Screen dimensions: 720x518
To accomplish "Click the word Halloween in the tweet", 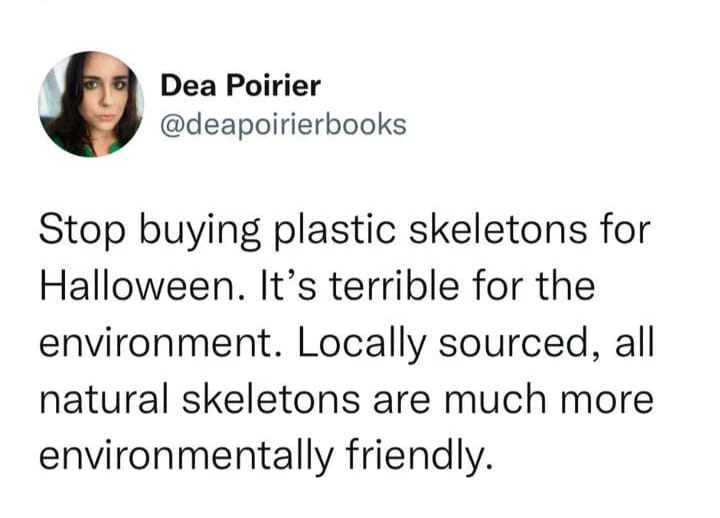I will point(142,286).
